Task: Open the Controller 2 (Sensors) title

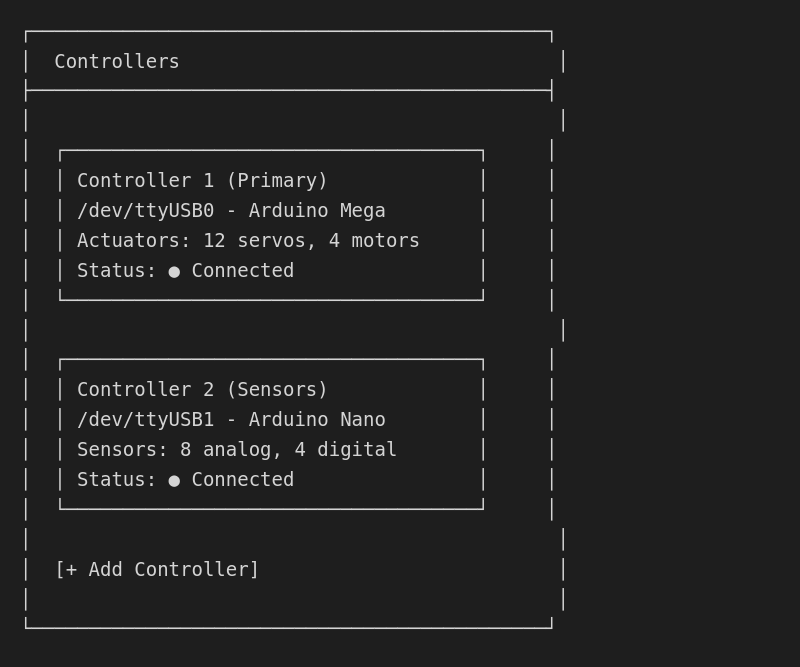Action: 203,390
